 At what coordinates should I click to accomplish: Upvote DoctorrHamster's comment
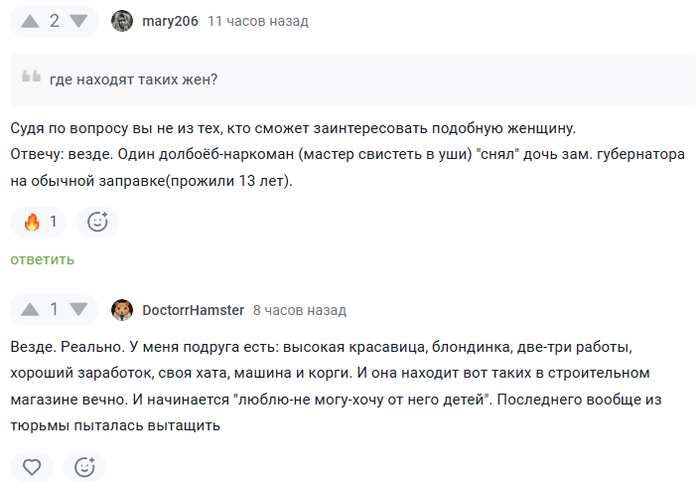click(x=30, y=310)
